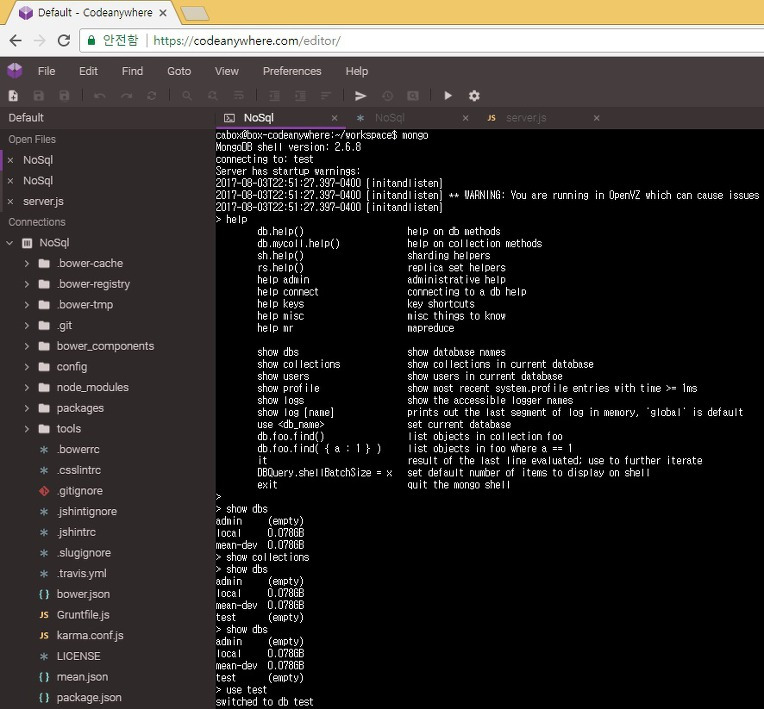Open the LICENSE file

[x=78, y=656]
